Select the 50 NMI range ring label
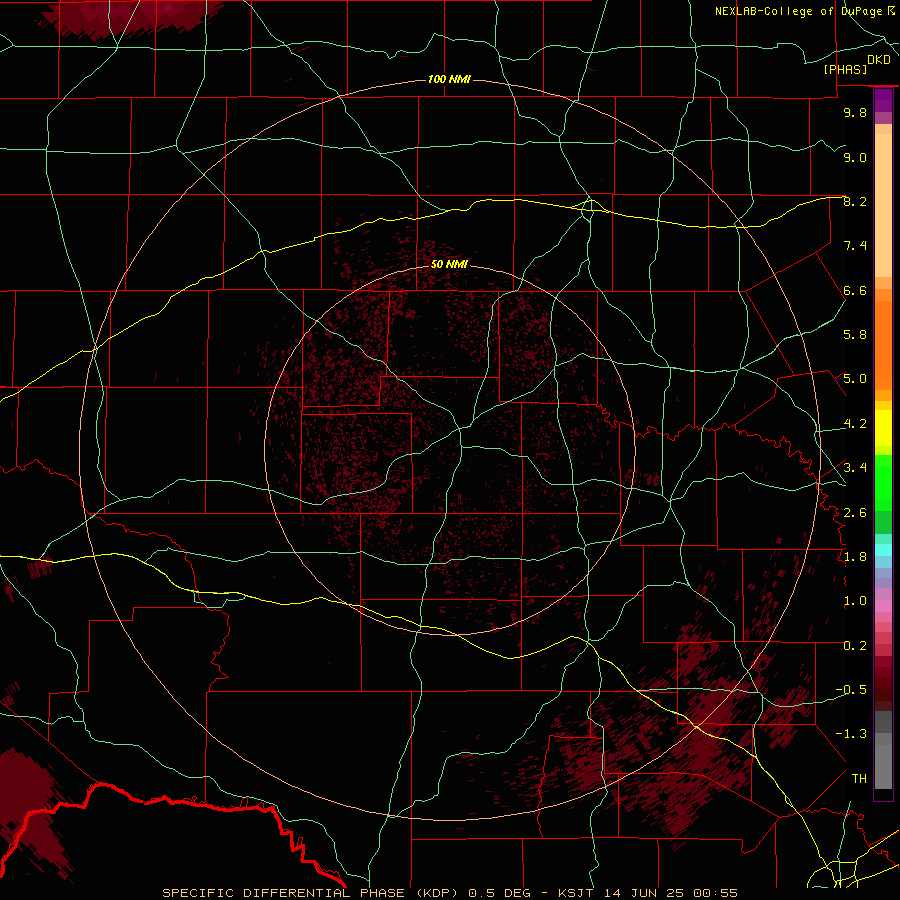 tap(449, 264)
